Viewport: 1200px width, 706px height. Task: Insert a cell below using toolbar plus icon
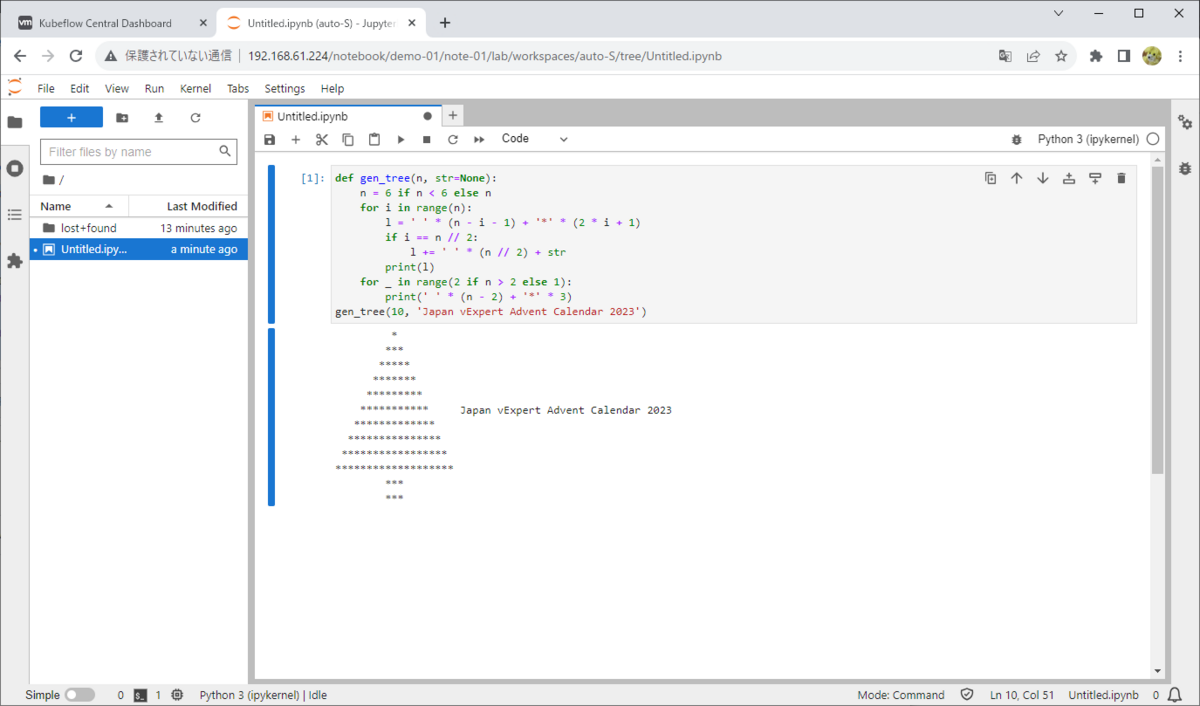[295, 140]
